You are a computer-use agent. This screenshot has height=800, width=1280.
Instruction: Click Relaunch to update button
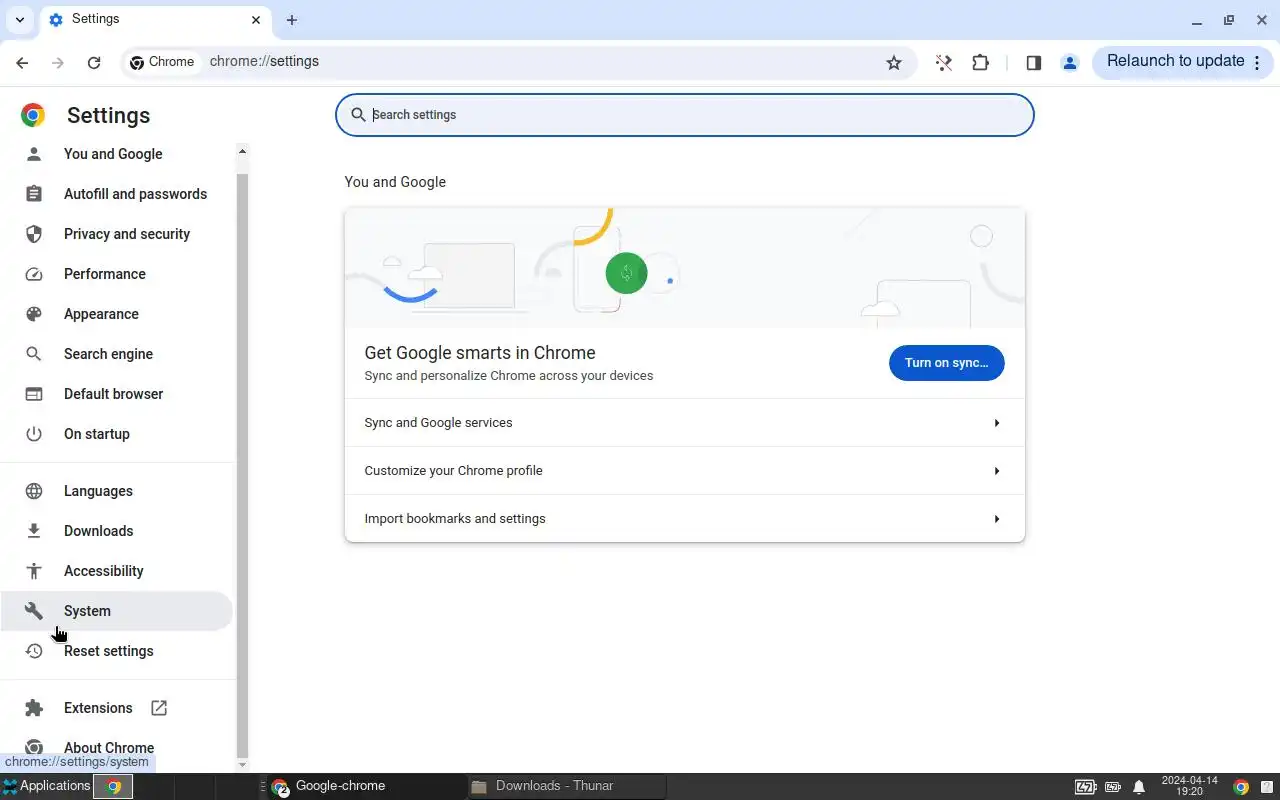tap(1184, 62)
